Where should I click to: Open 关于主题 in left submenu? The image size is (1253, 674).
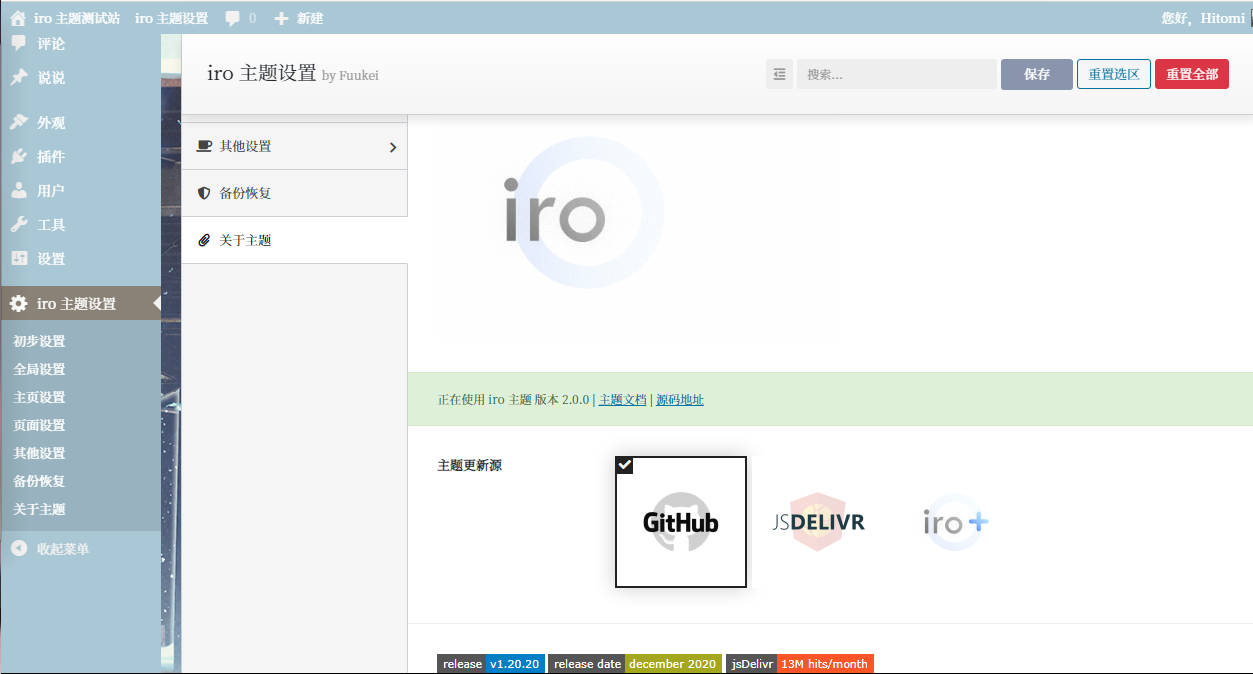(x=39, y=509)
